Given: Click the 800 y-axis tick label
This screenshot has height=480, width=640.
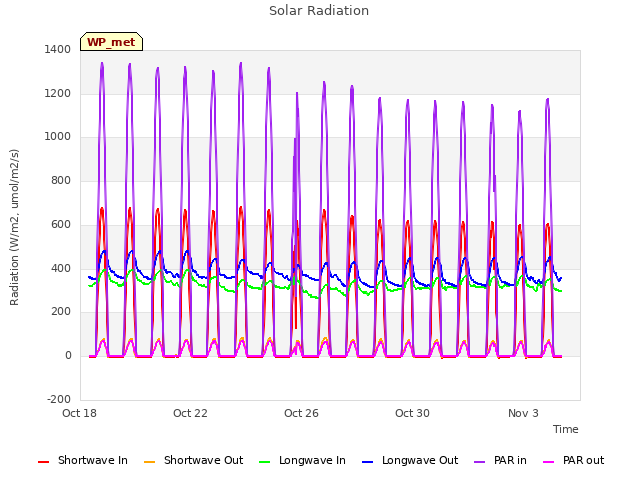Looking at the screenshot, I should click(x=61, y=180).
